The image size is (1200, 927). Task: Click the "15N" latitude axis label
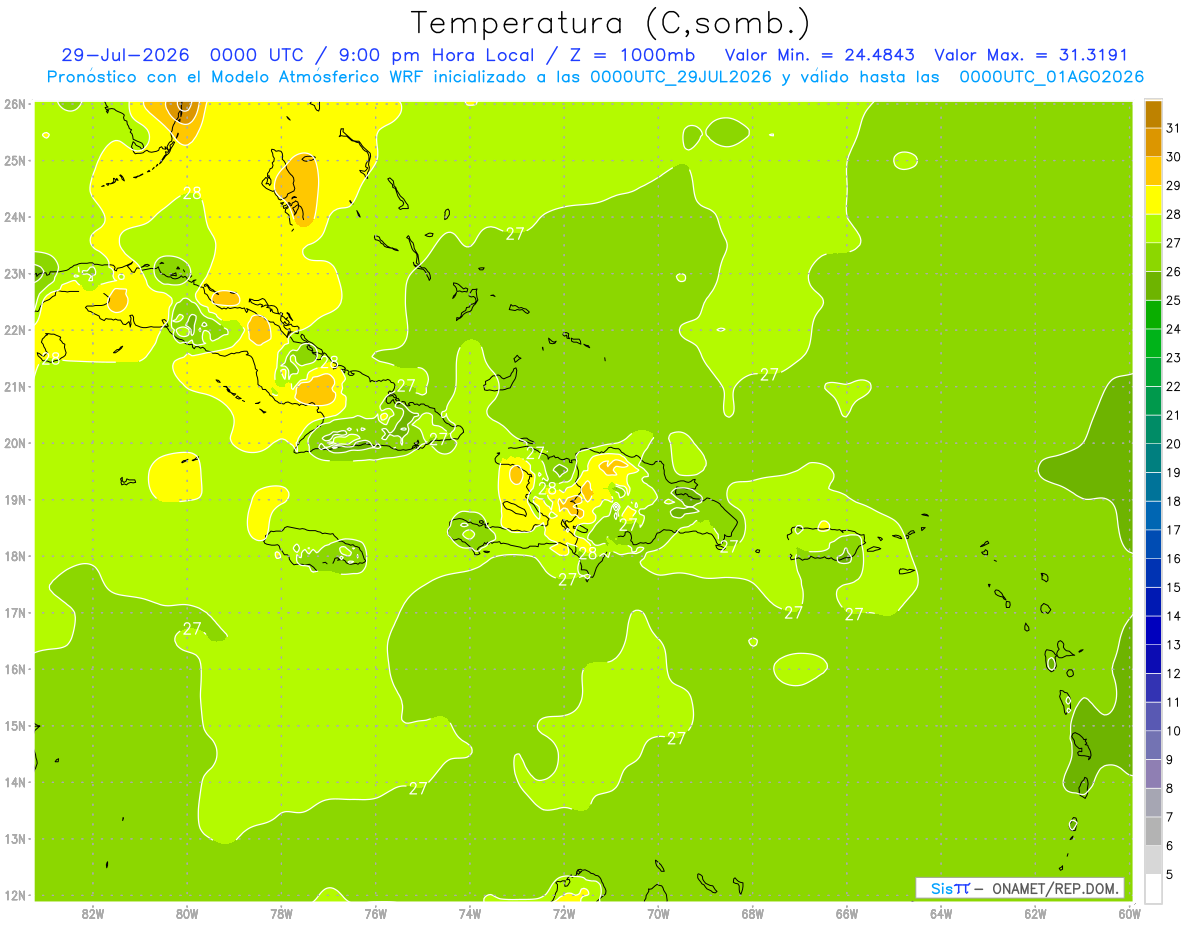15,725
